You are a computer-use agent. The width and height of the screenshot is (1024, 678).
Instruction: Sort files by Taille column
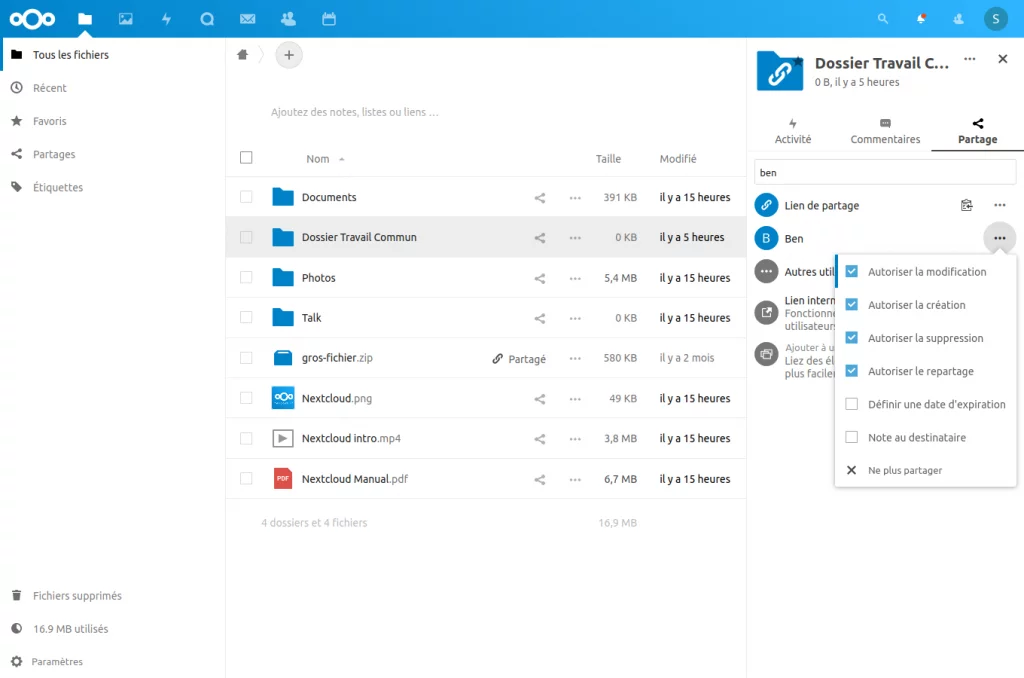(608, 159)
